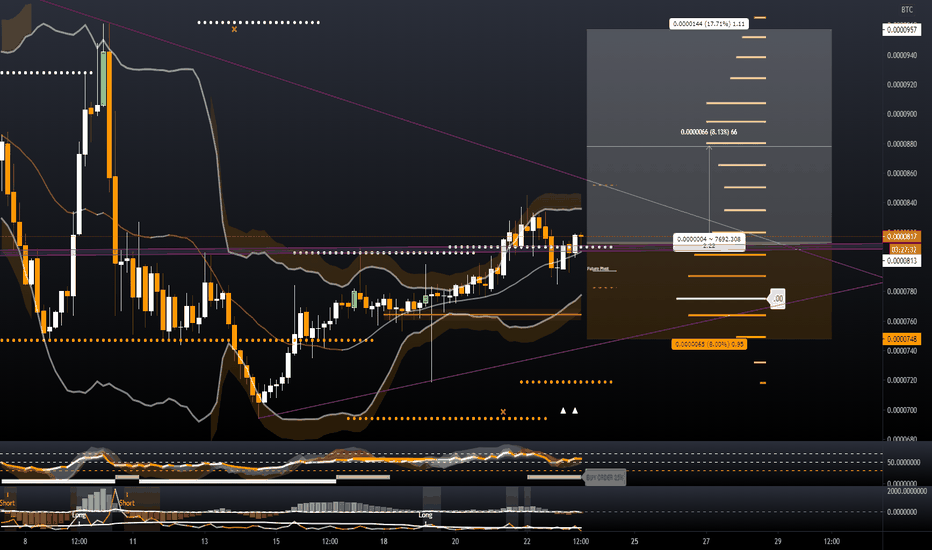Click the 0.0000840 tick on price axis
Viewport: 932px width, 550px height.
pyautogui.click(x=902, y=203)
